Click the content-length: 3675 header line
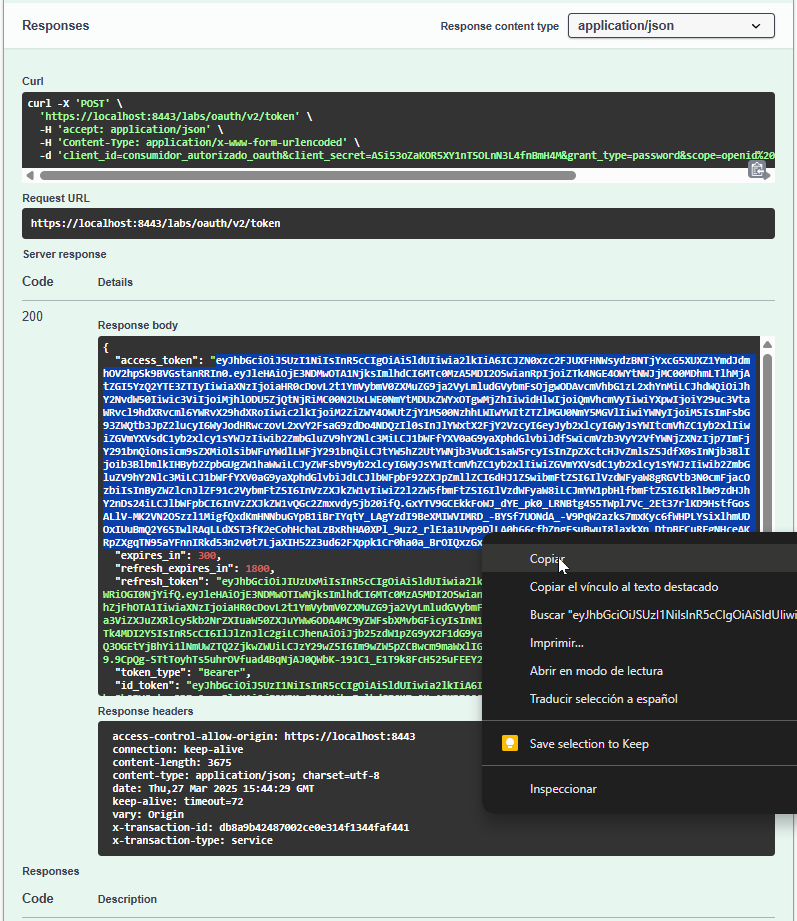The height and width of the screenshot is (921, 797). (x=171, y=762)
